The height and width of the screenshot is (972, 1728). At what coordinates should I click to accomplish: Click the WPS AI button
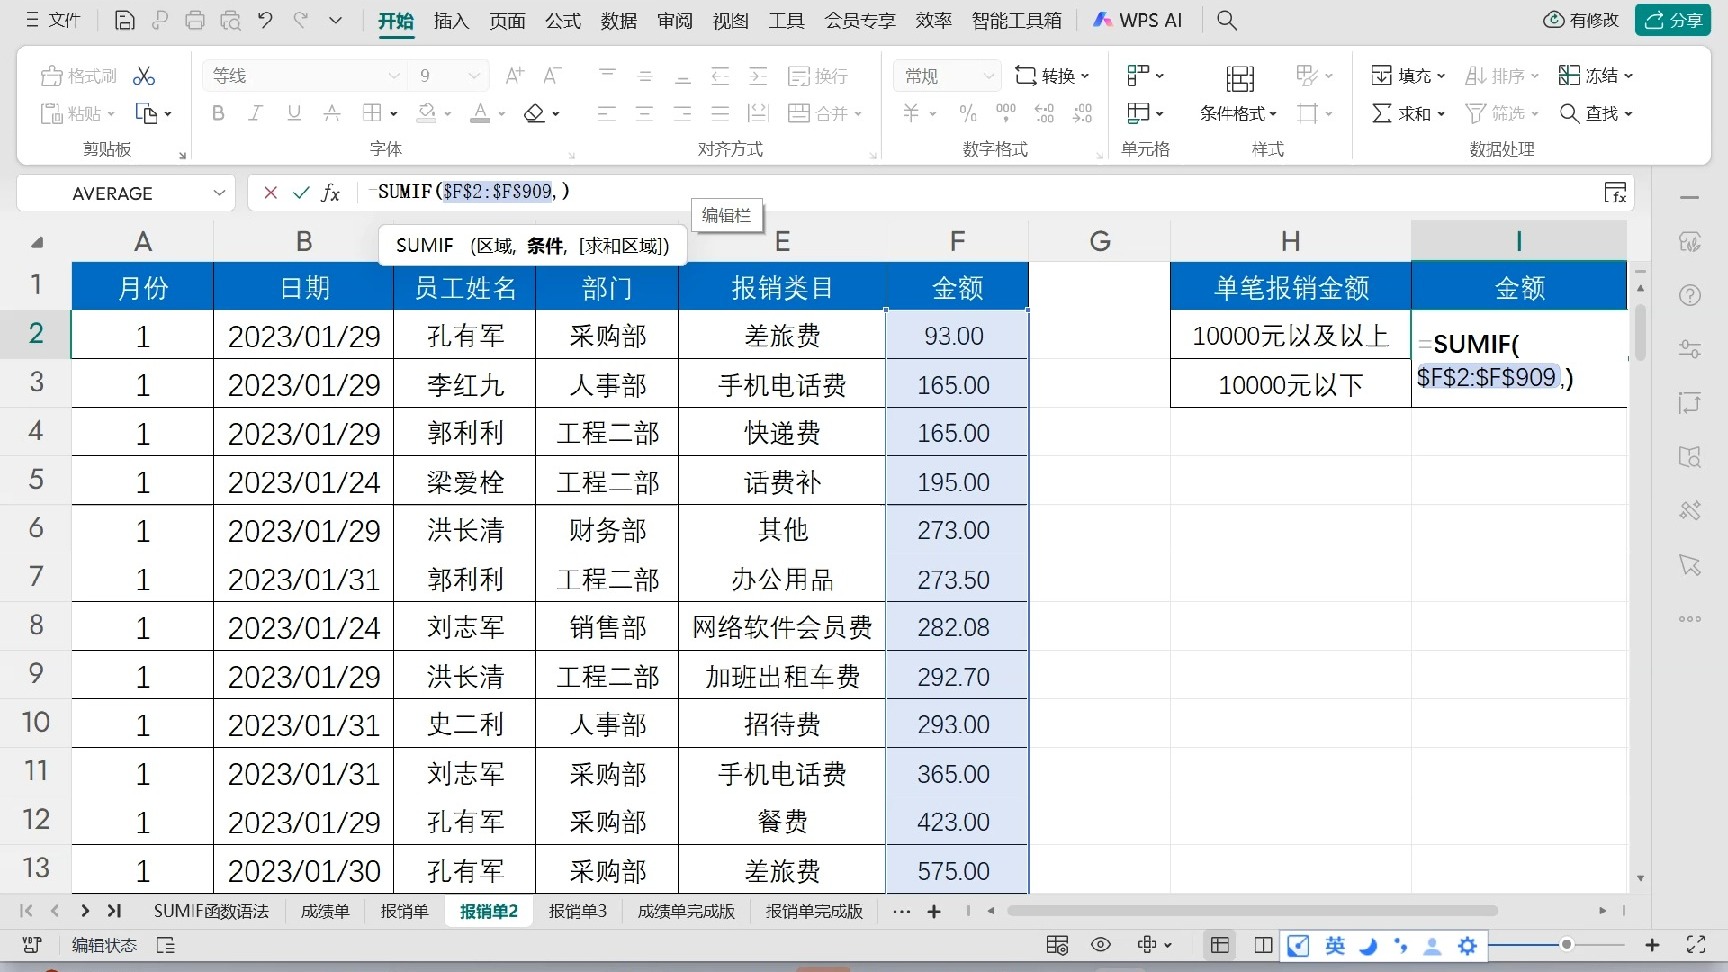(1138, 20)
